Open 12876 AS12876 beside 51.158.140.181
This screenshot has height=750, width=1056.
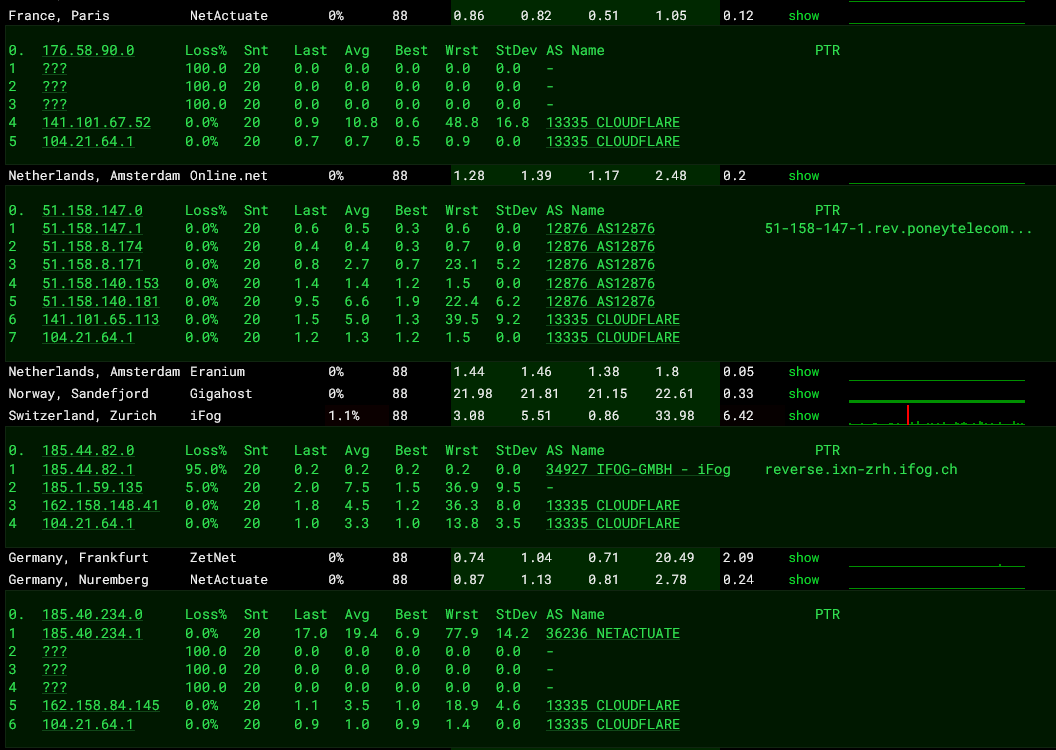coord(600,302)
